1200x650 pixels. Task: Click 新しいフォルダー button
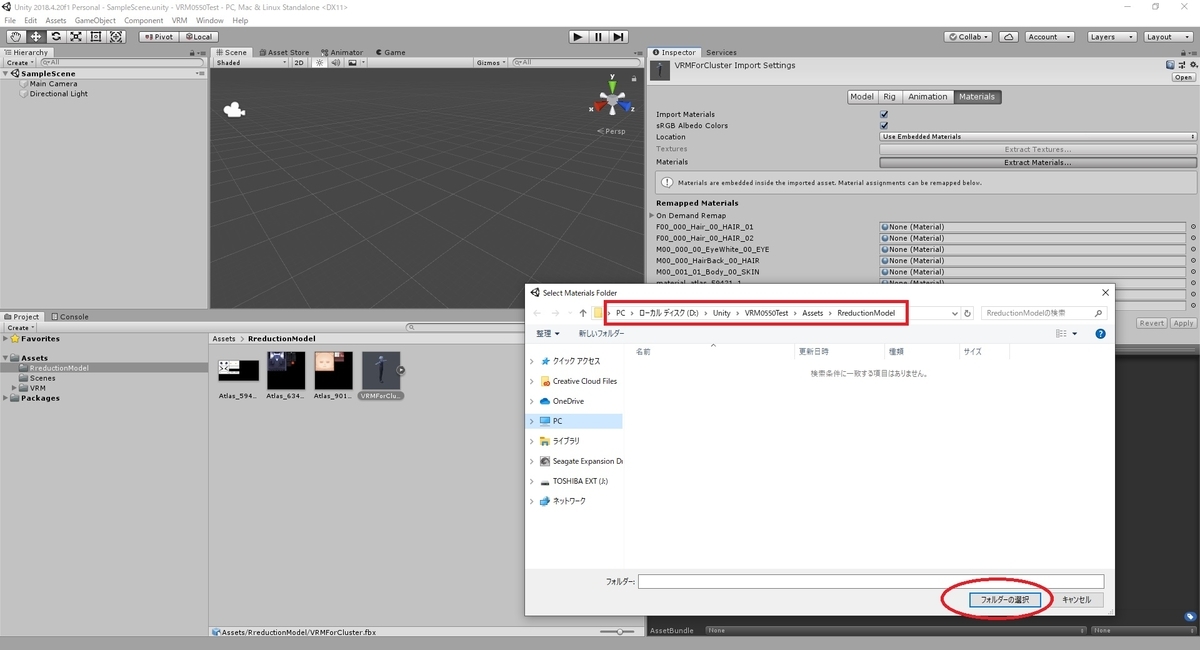[x=601, y=333]
